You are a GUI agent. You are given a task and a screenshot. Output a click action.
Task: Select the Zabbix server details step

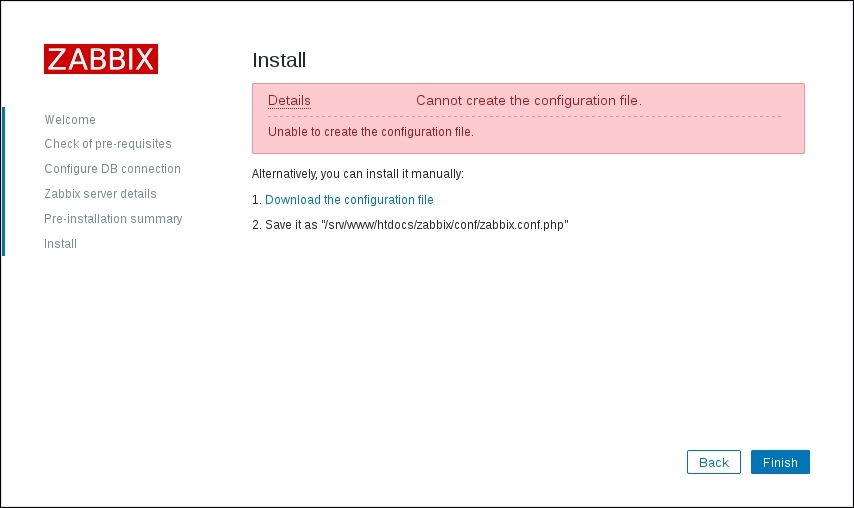(100, 194)
